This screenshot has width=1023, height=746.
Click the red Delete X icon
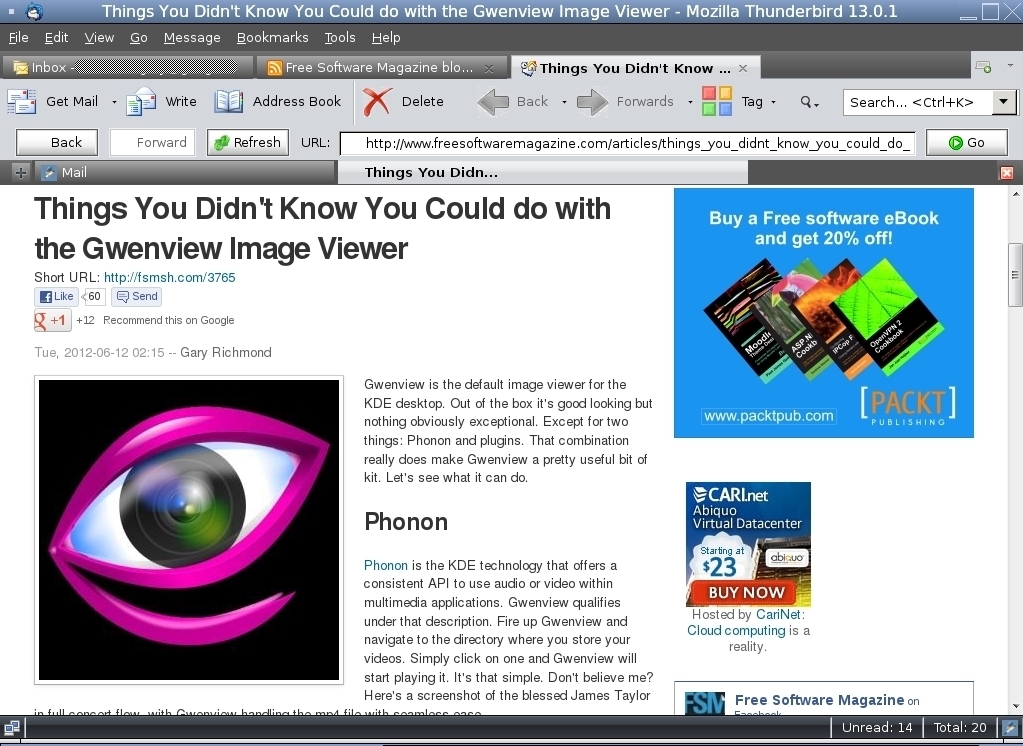[377, 102]
